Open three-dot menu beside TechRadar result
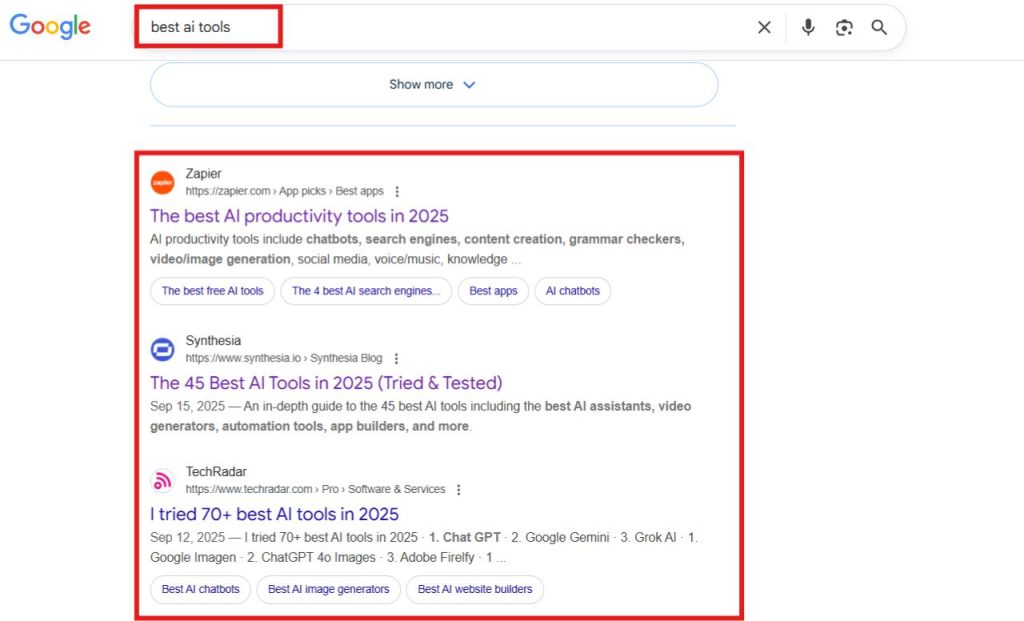This screenshot has width=1024, height=621. pyautogui.click(x=459, y=490)
